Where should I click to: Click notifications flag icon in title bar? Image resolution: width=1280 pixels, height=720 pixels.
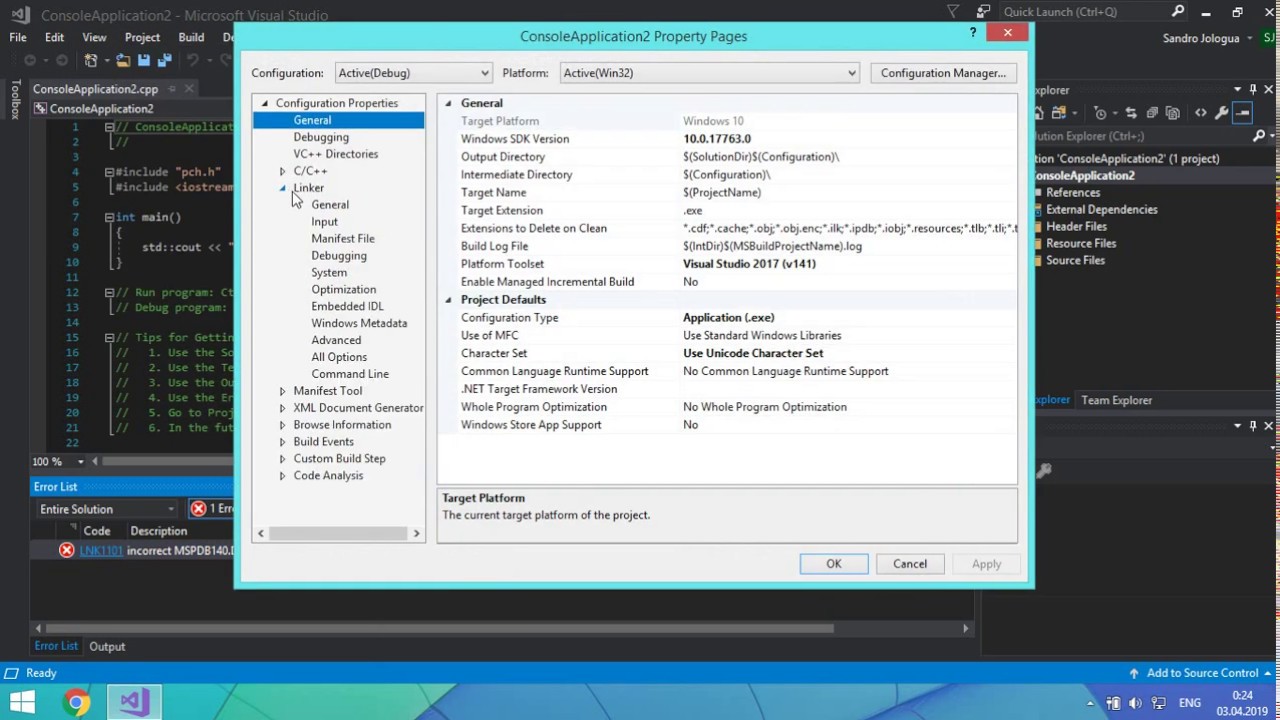click(x=953, y=12)
